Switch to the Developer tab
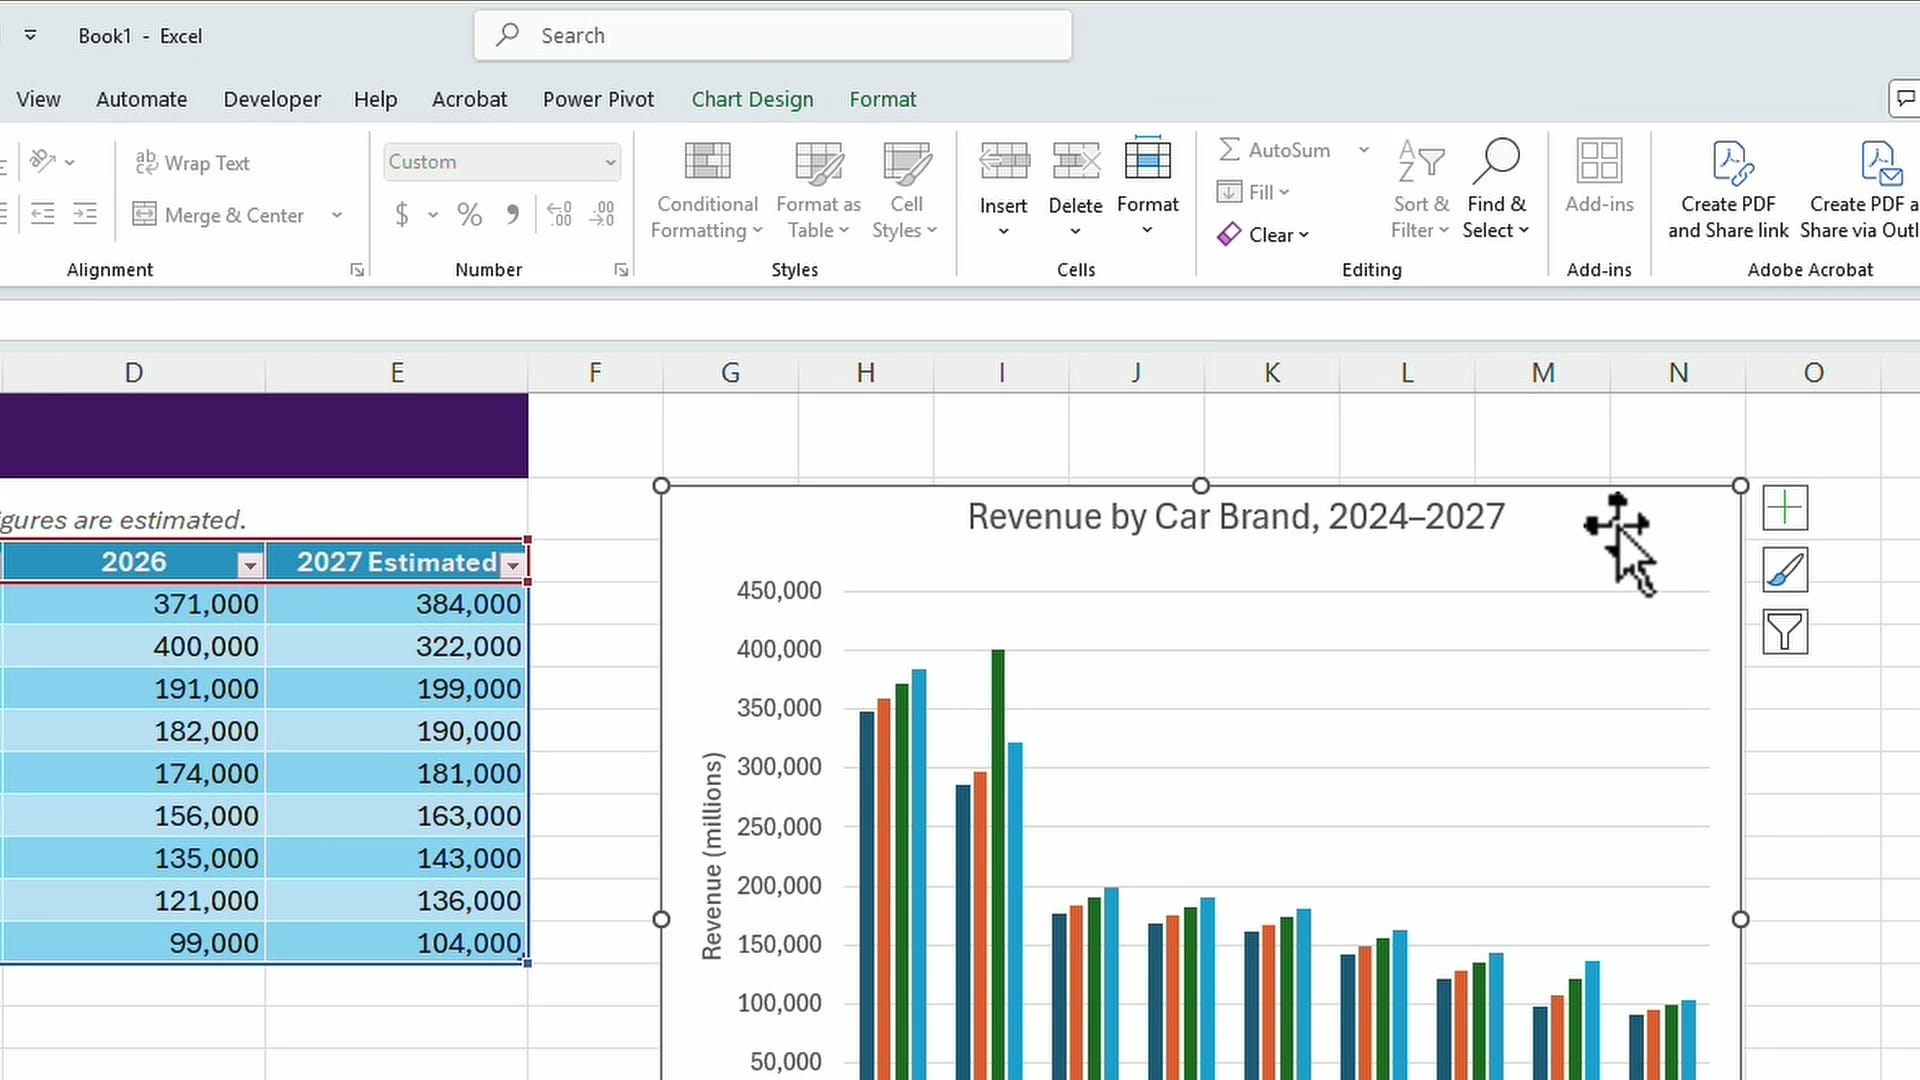The height and width of the screenshot is (1080, 1920). click(272, 99)
